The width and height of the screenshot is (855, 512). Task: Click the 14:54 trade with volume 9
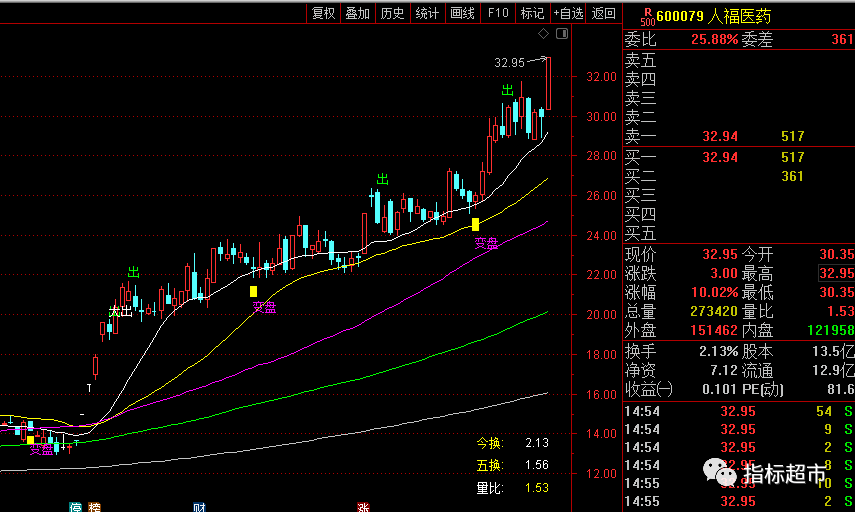739,430
